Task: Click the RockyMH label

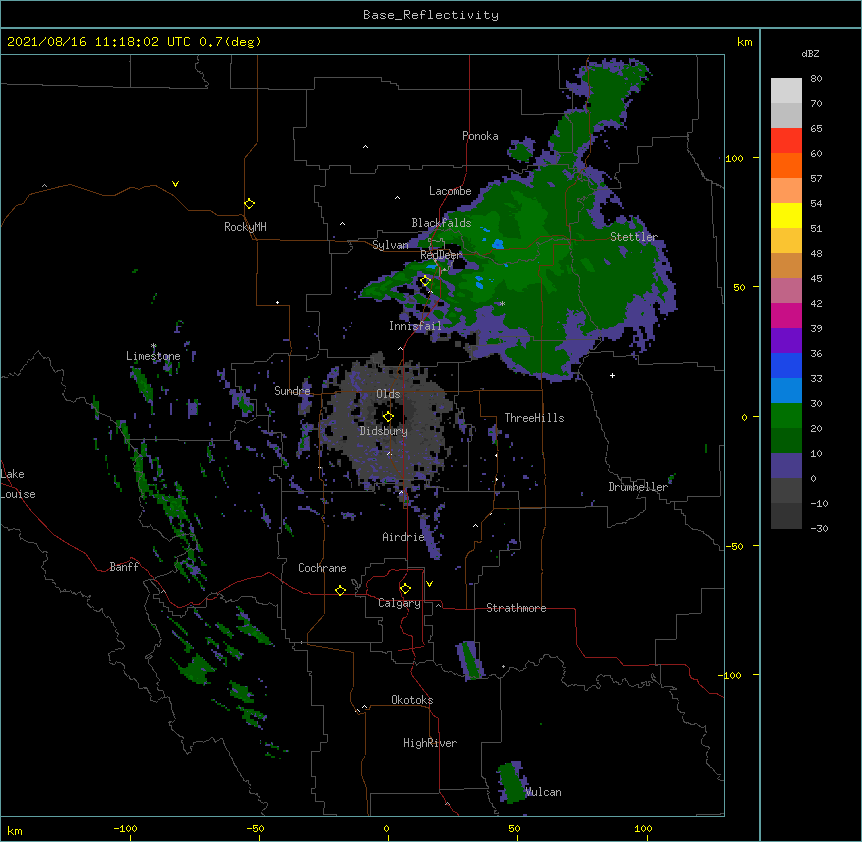Action: [x=245, y=227]
